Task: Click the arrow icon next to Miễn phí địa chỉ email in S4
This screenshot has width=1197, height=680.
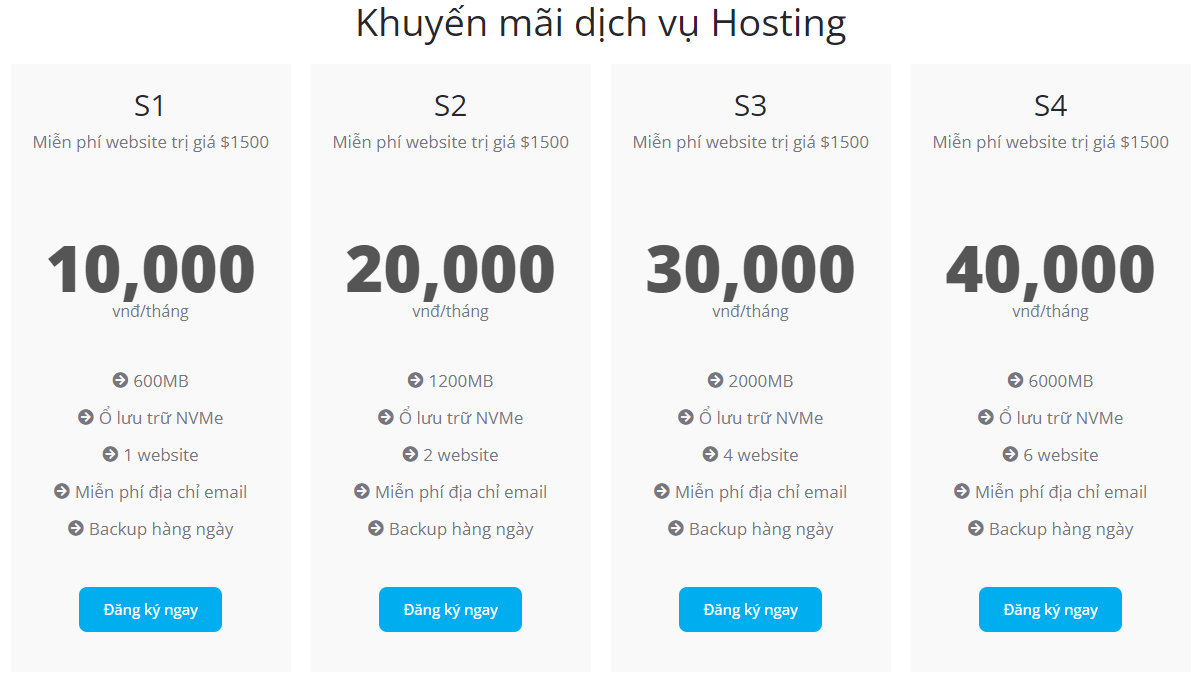Action: [x=961, y=491]
